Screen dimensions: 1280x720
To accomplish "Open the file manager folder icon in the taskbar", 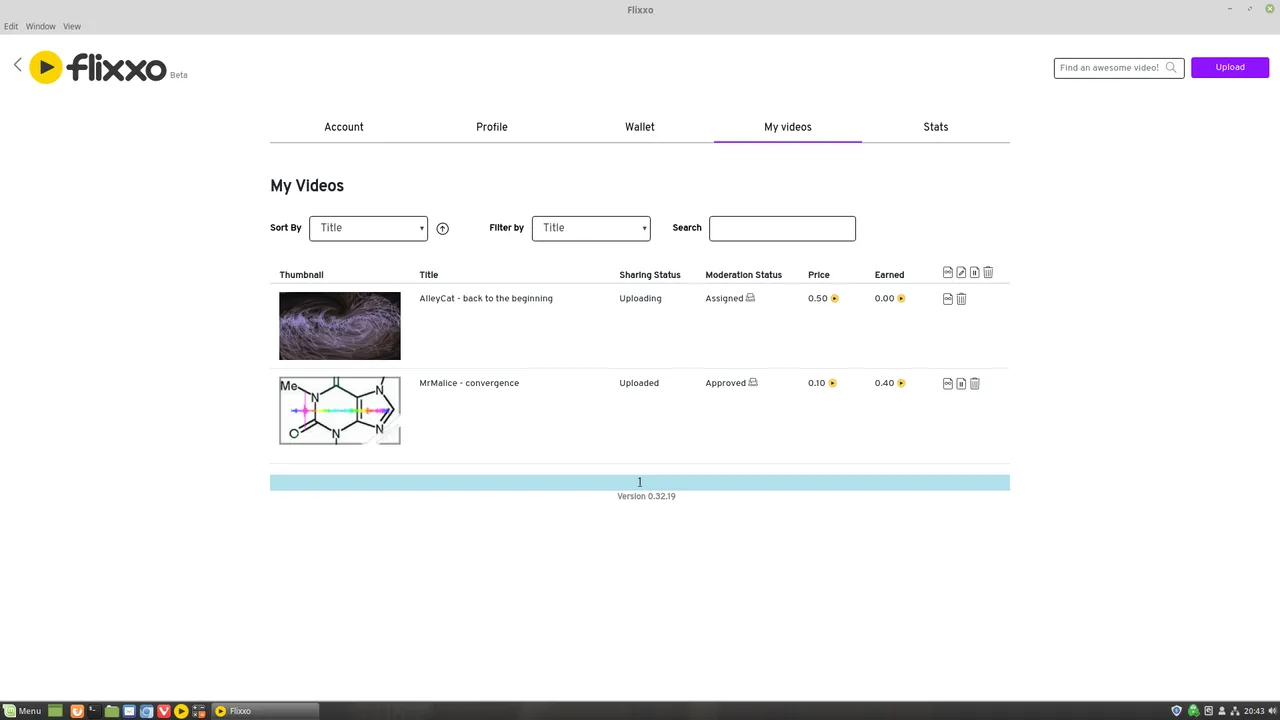I will tap(112, 711).
